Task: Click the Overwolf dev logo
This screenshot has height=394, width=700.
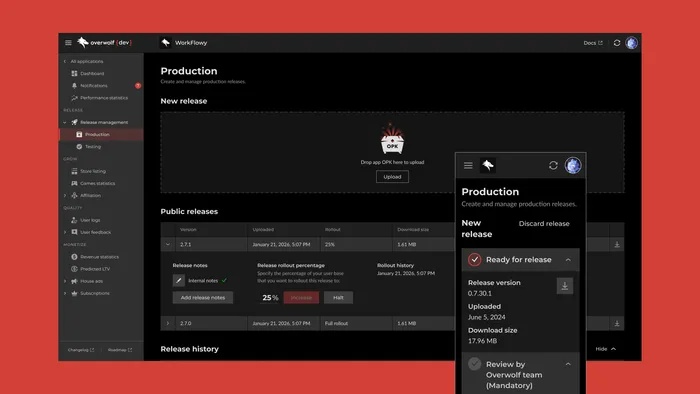Action: (x=104, y=42)
